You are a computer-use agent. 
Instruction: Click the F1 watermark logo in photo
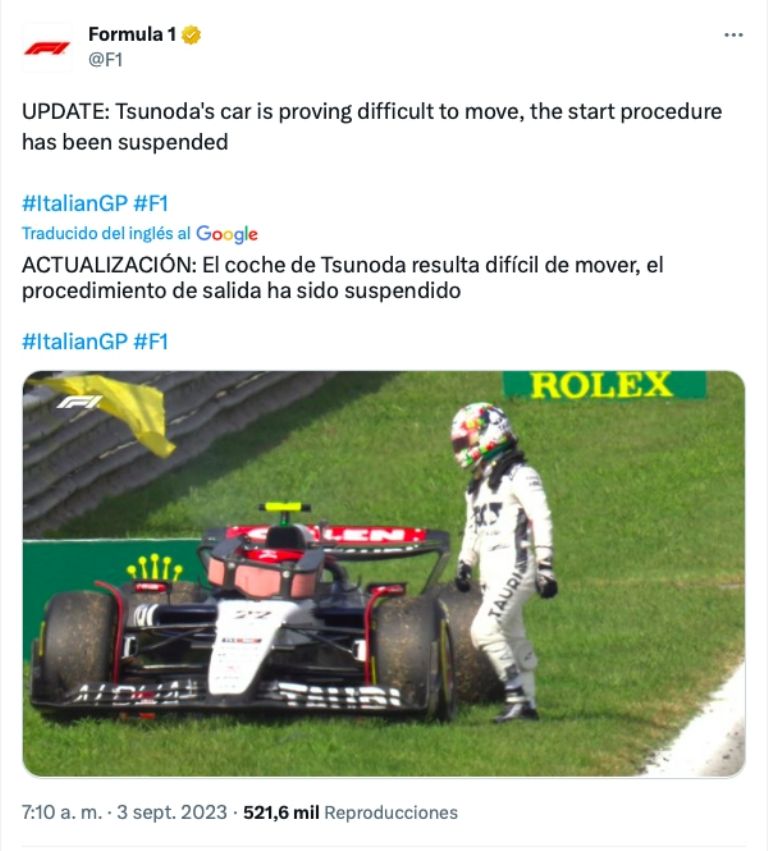coord(79,402)
